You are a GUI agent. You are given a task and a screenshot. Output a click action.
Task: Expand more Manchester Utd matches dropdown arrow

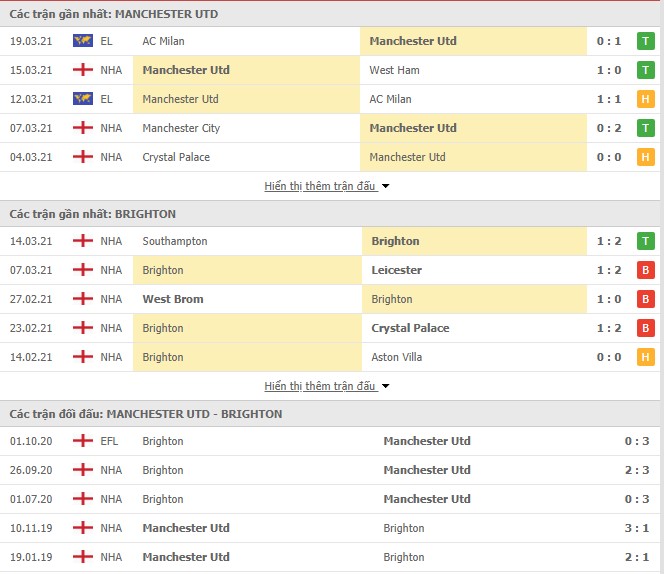coord(385,186)
